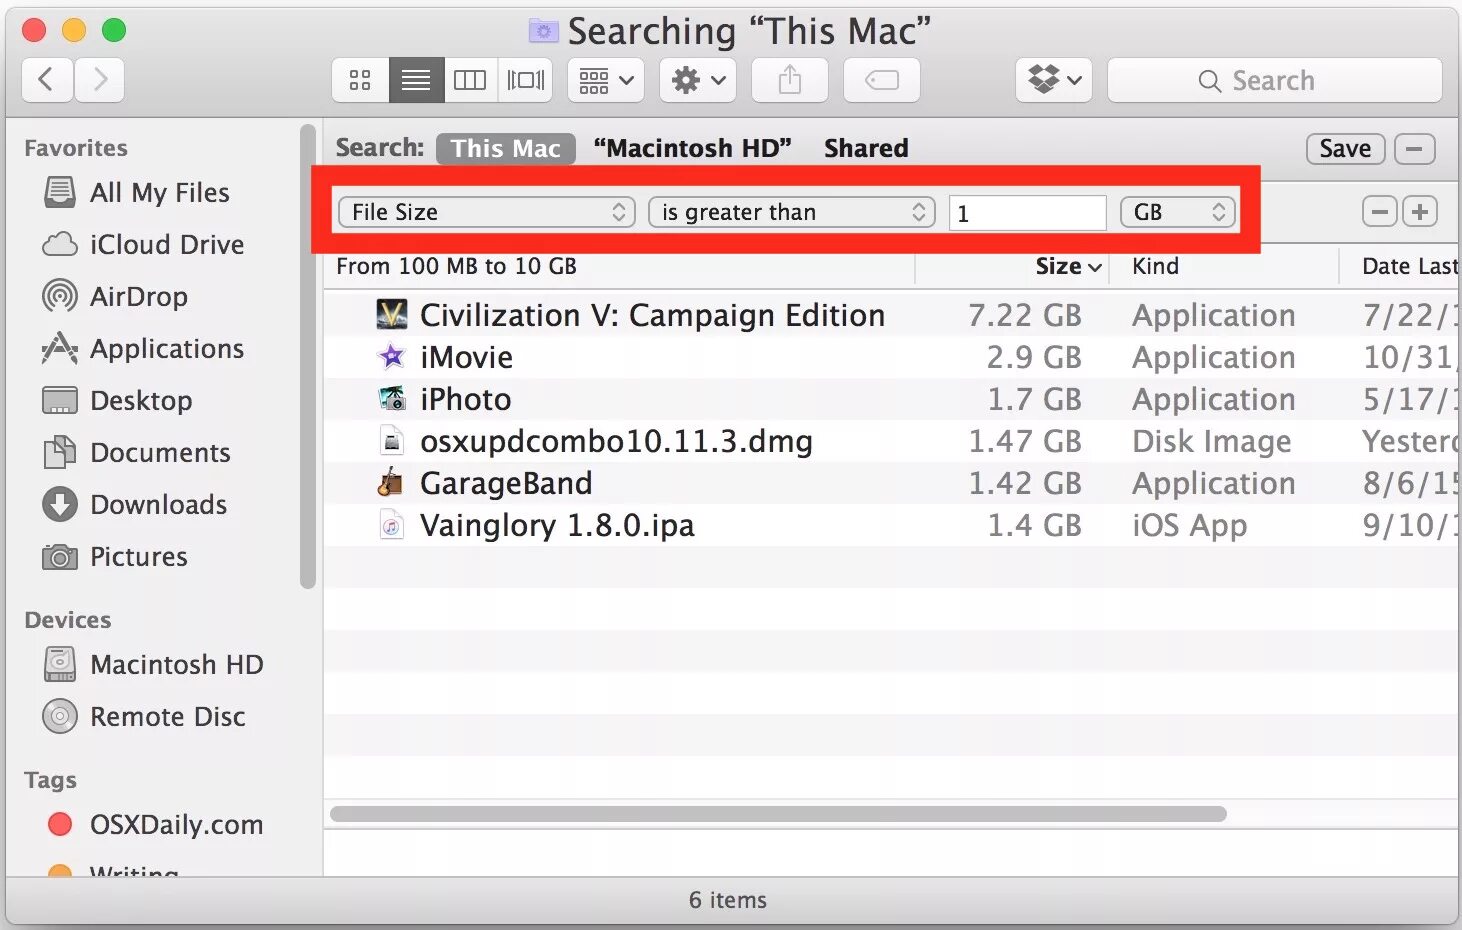Click the sidebar vertical scrollbar

pos(308,357)
